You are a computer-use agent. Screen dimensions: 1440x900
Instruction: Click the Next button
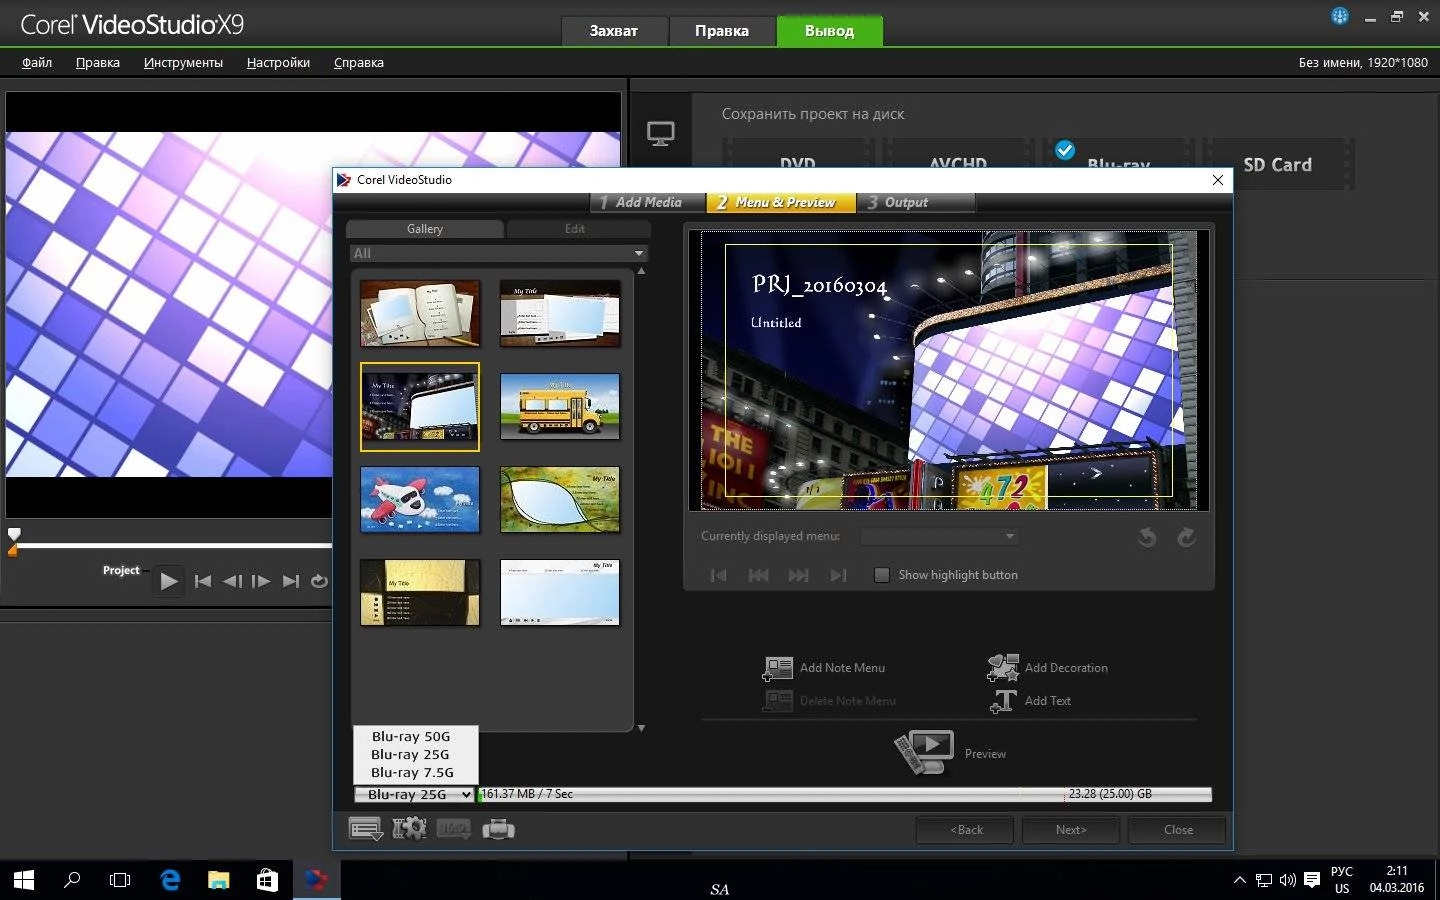click(1071, 830)
